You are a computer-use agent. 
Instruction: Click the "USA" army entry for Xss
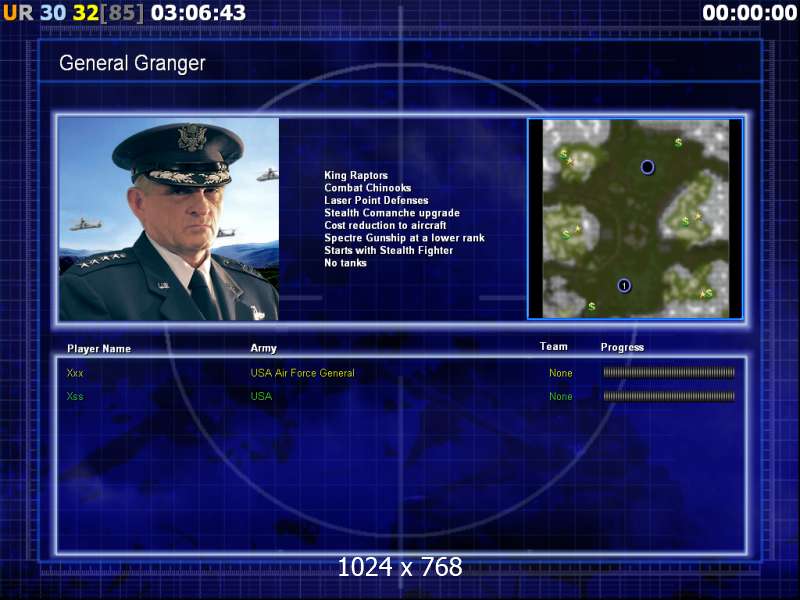(261, 396)
